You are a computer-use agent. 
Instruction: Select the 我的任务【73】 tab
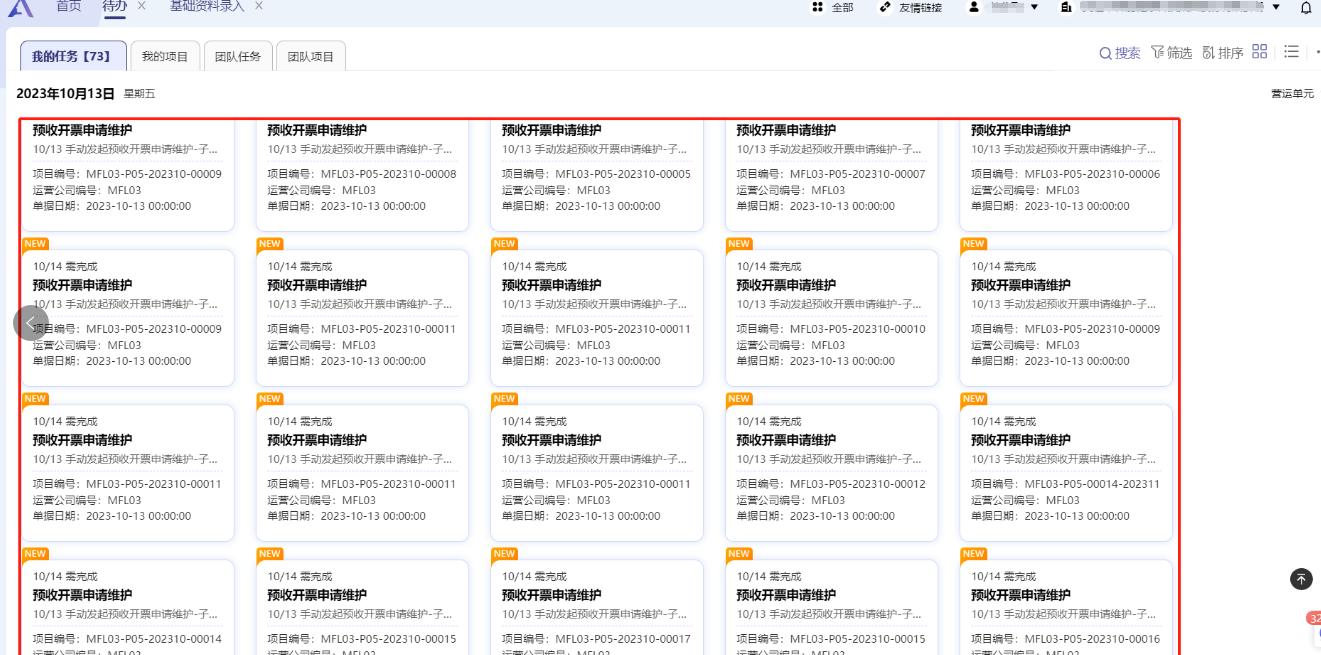point(73,56)
